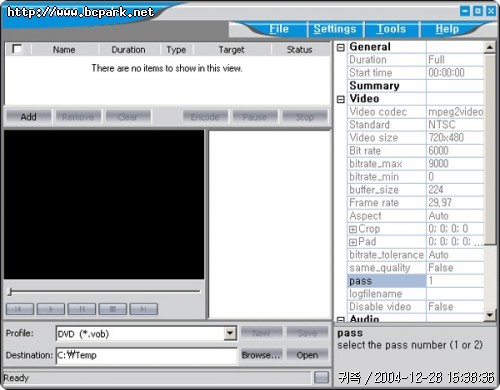This screenshot has height=390, width=500.
Task: Click the Duration value Full
Action: [455, 60]
